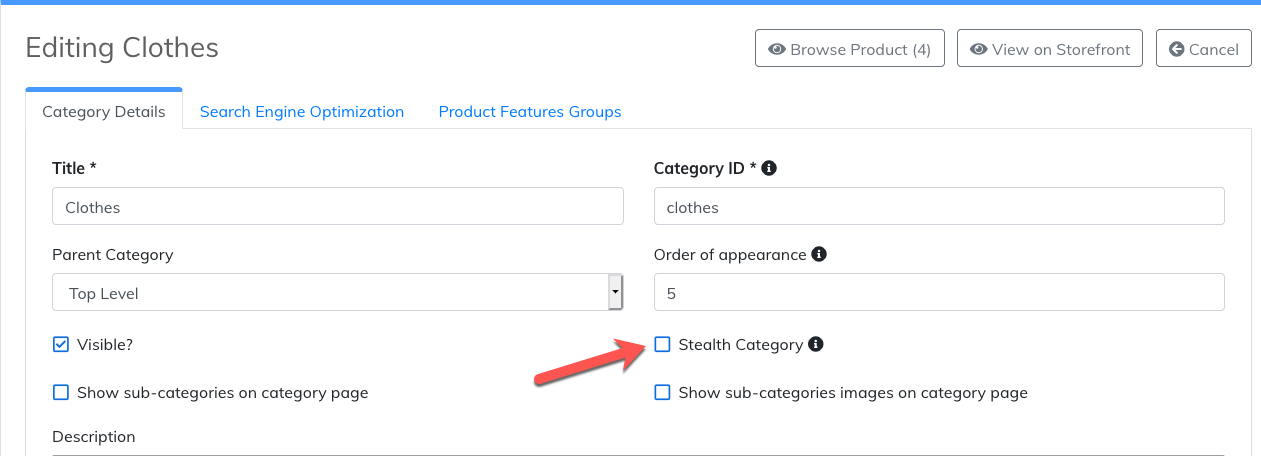Check Show sub-categories on category page
This screenshot has width=1261, height=456.
pos(61,393)
